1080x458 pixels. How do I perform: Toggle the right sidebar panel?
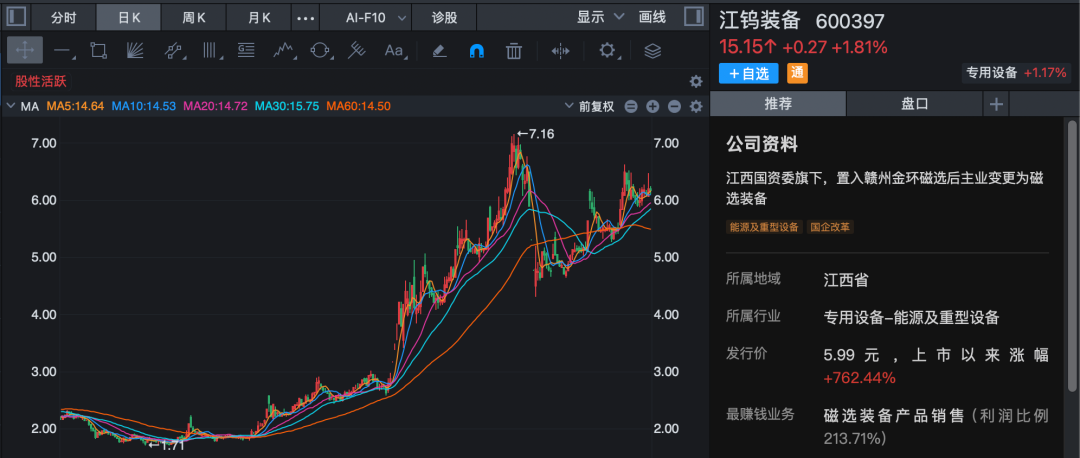692,17
